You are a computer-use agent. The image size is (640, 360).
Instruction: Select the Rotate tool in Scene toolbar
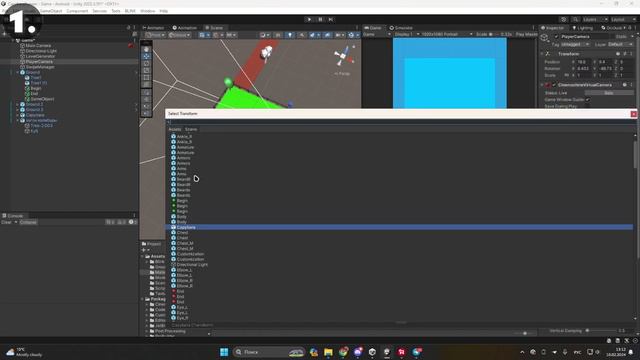pyautogui.click(x=146, y=63)
